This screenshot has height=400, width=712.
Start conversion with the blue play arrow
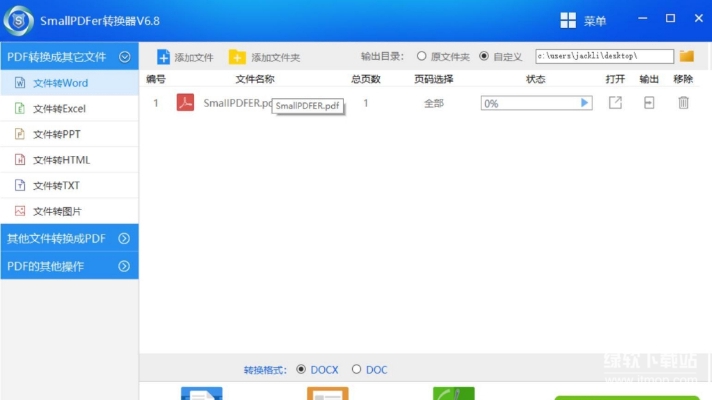(x=584, y=103)
